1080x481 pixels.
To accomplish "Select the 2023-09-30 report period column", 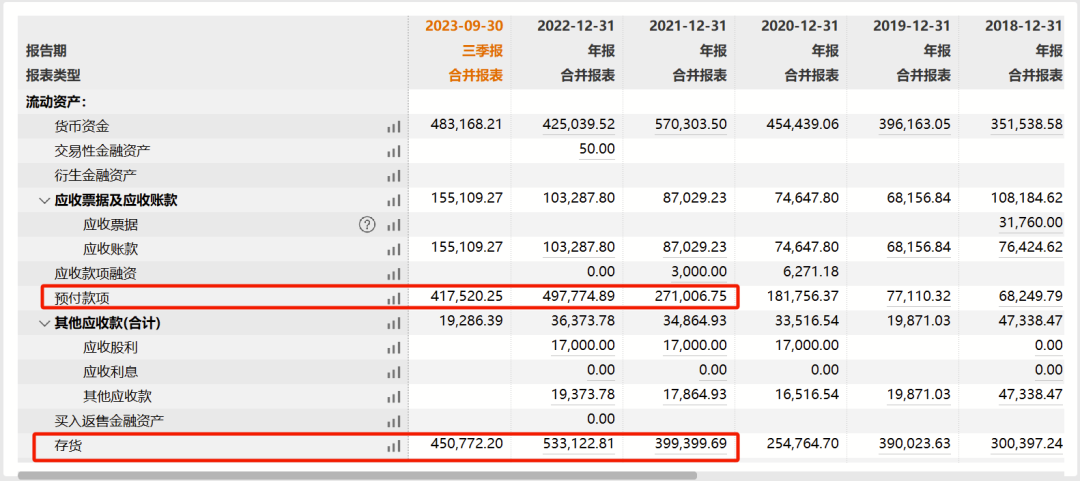I will pyautogui.click(x=464, y=26).
